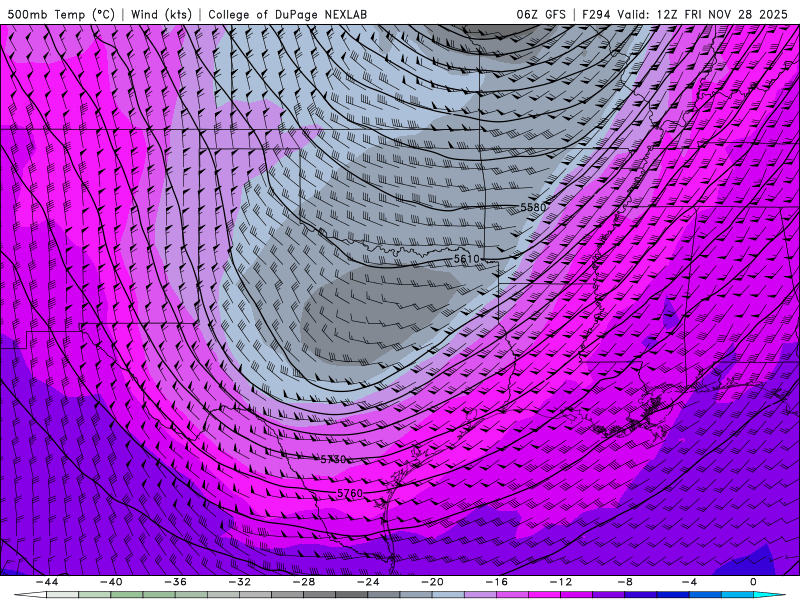800x600 pixels.
Task: Click the -8 color bar tick label
Action: tap(626, 582)
